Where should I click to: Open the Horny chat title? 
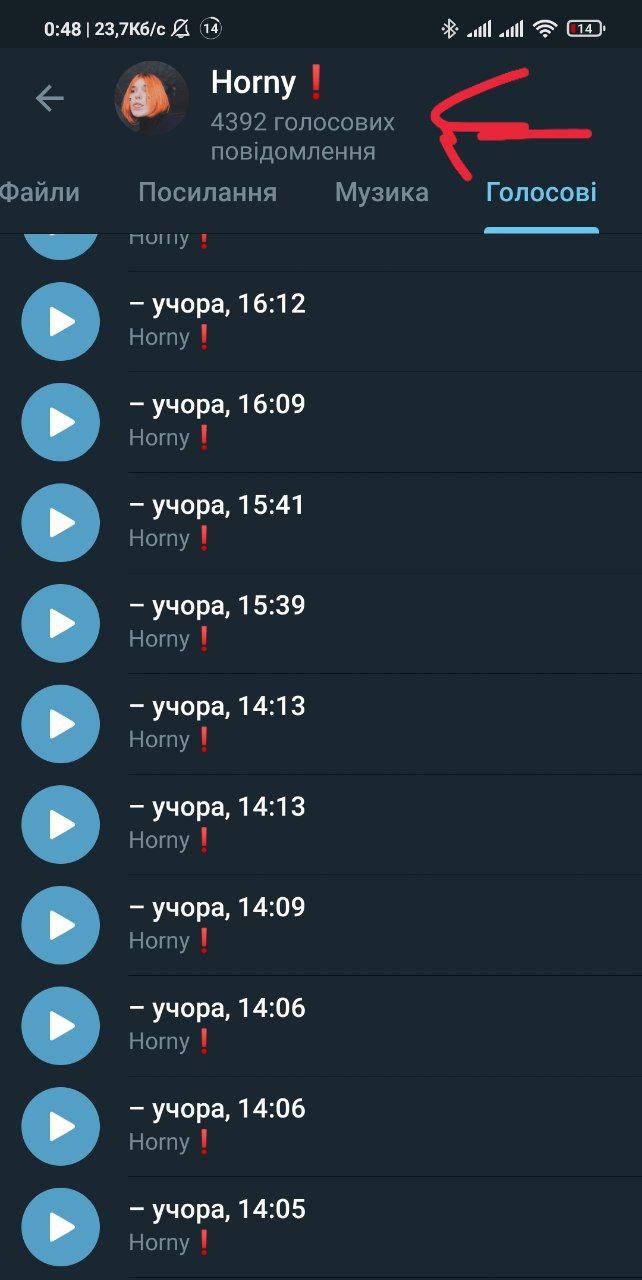coord(270,82)
